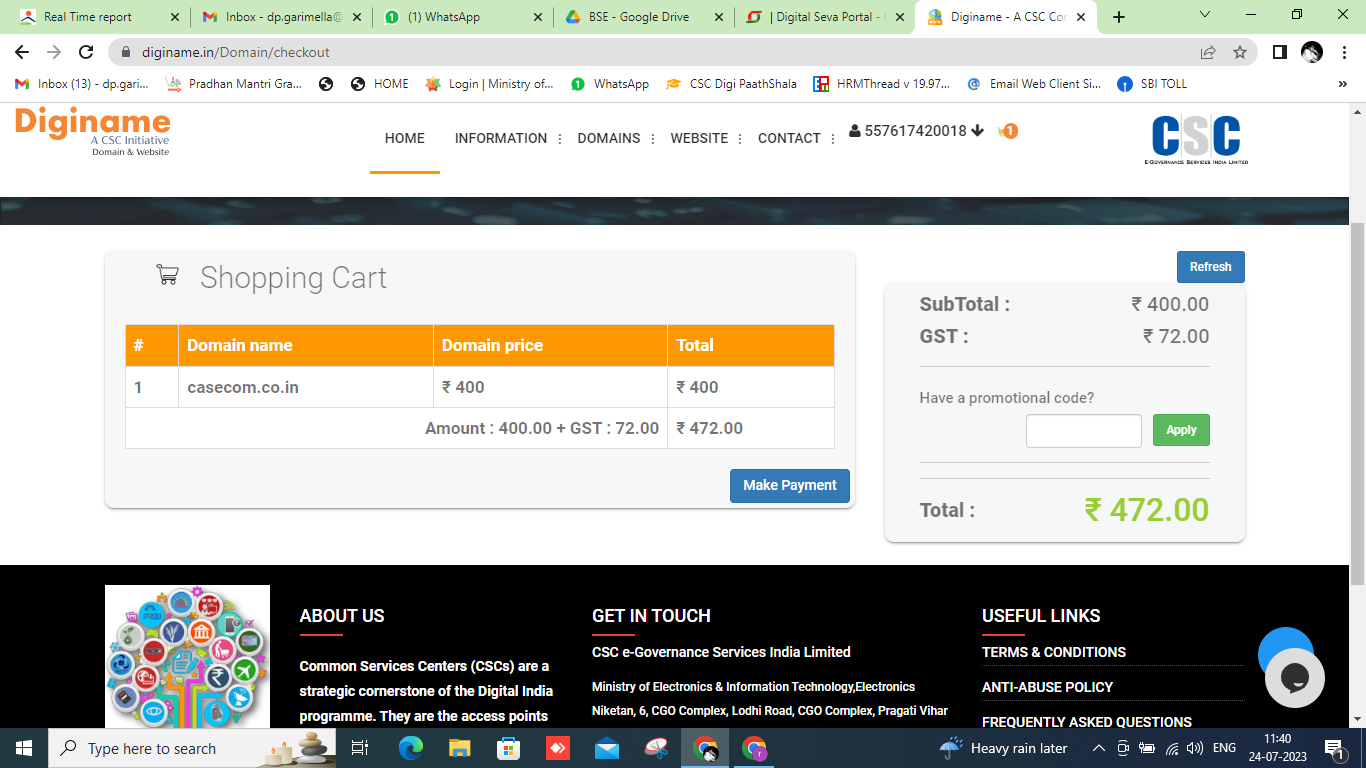Click the Windows taskbar search box

tap(194, 748)
